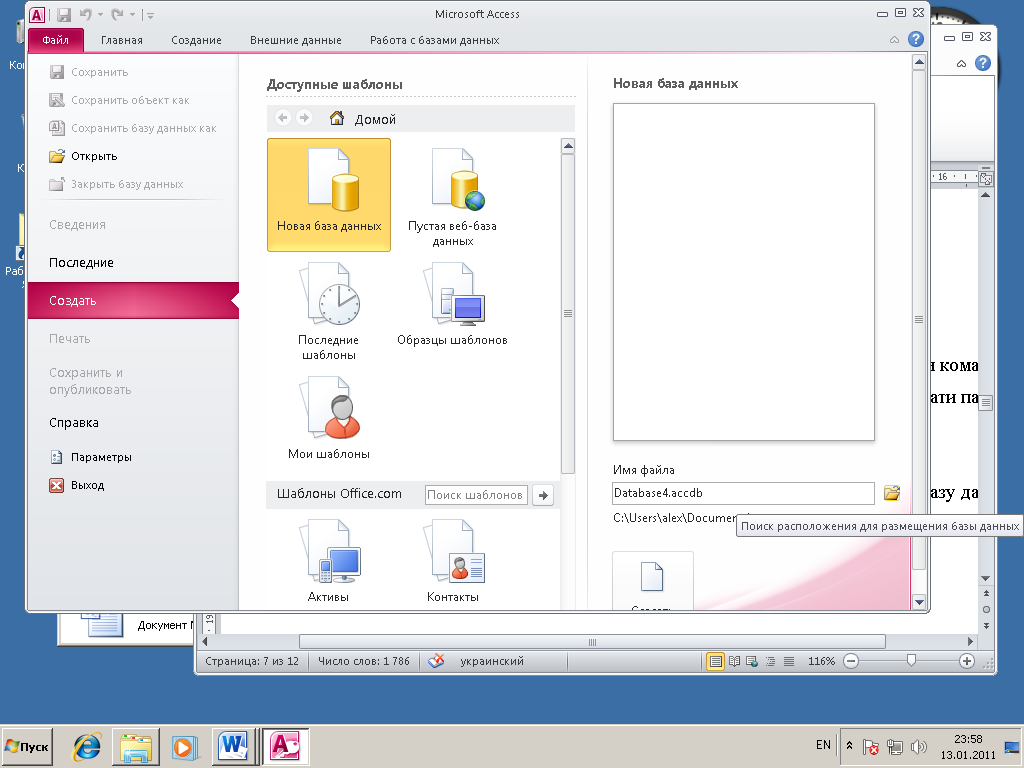Click the Имя файла input field
Viewport: 1024px width, 768px height.
click(743, 493)
